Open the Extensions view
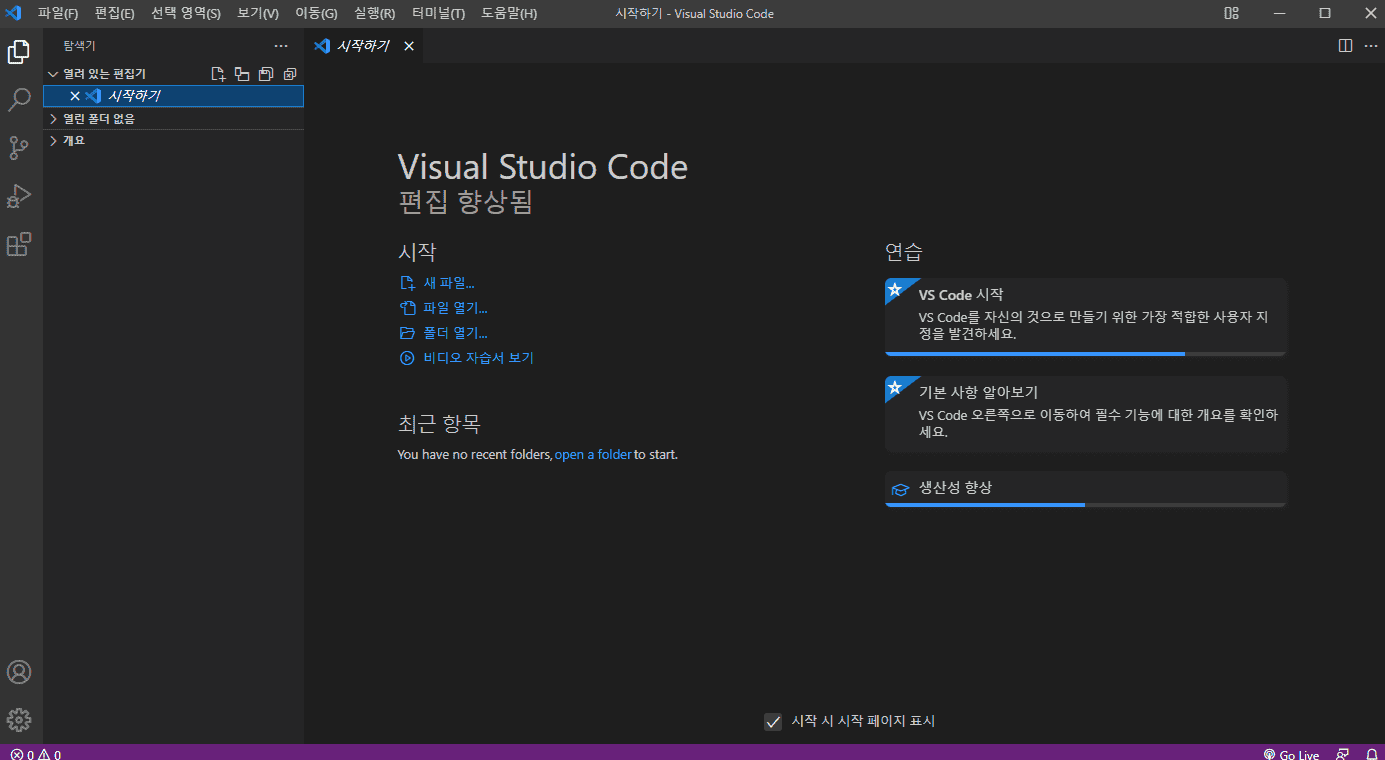This screenshot has width=1385, height=760. (x=18, y=244)
